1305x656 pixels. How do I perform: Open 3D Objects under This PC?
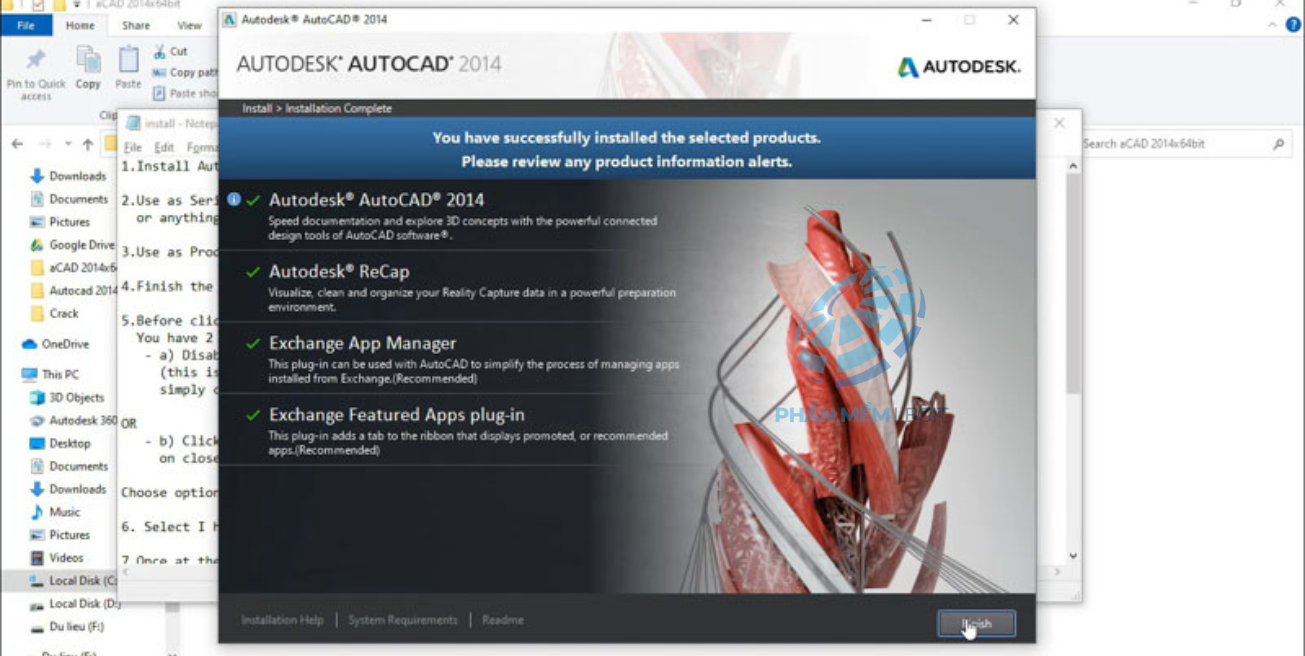click(x=67, y=397)
